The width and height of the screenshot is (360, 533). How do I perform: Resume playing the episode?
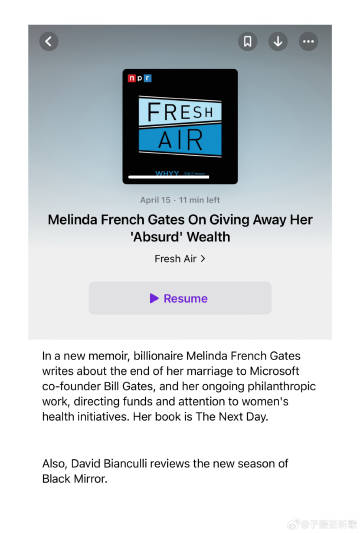pyautogui.click(x=180, y=298)
